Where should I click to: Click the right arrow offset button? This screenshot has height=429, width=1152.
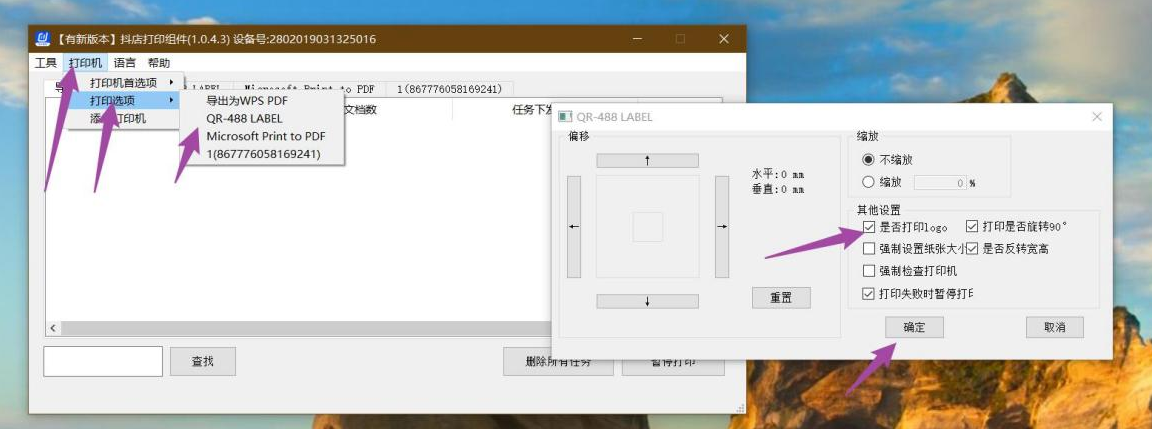(x=722, y=227)
